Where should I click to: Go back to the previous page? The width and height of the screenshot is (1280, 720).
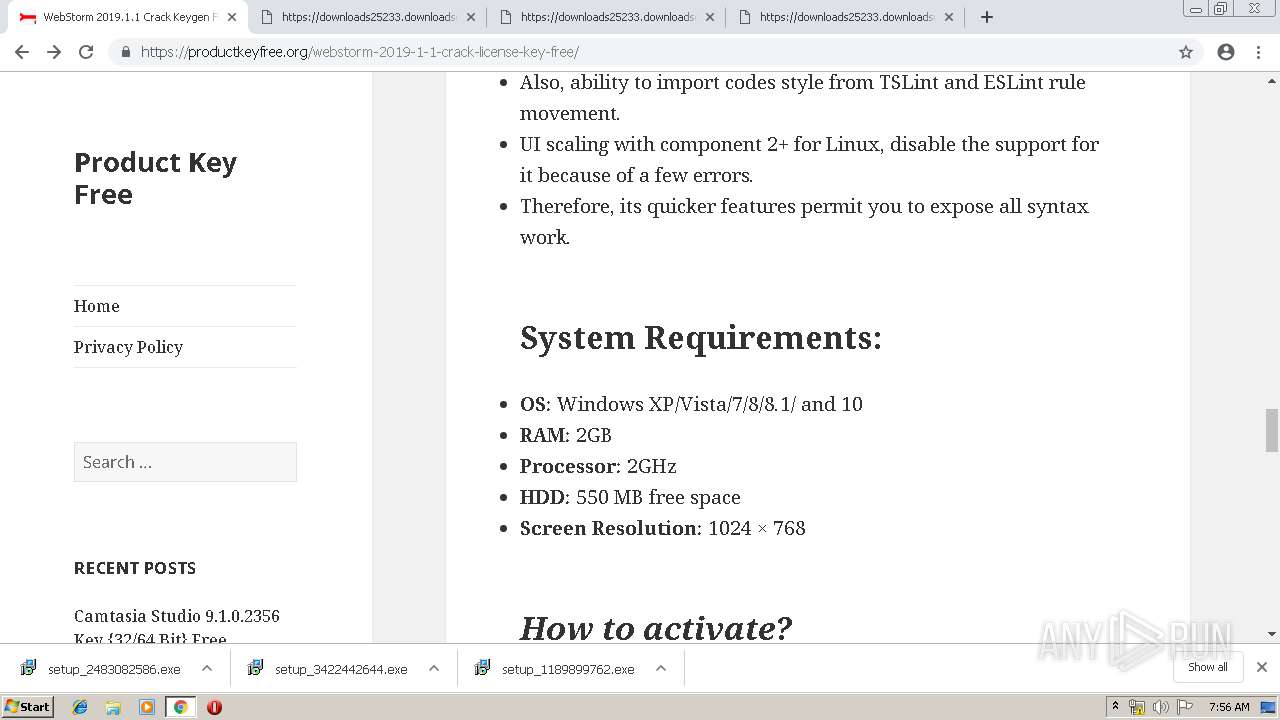[x=22, y=52]
